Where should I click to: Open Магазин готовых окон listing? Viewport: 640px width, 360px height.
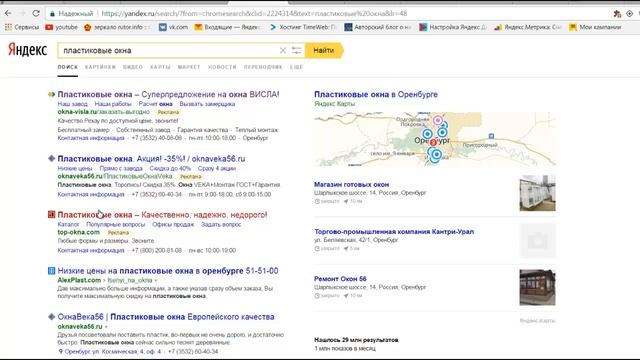coord(351,184)
